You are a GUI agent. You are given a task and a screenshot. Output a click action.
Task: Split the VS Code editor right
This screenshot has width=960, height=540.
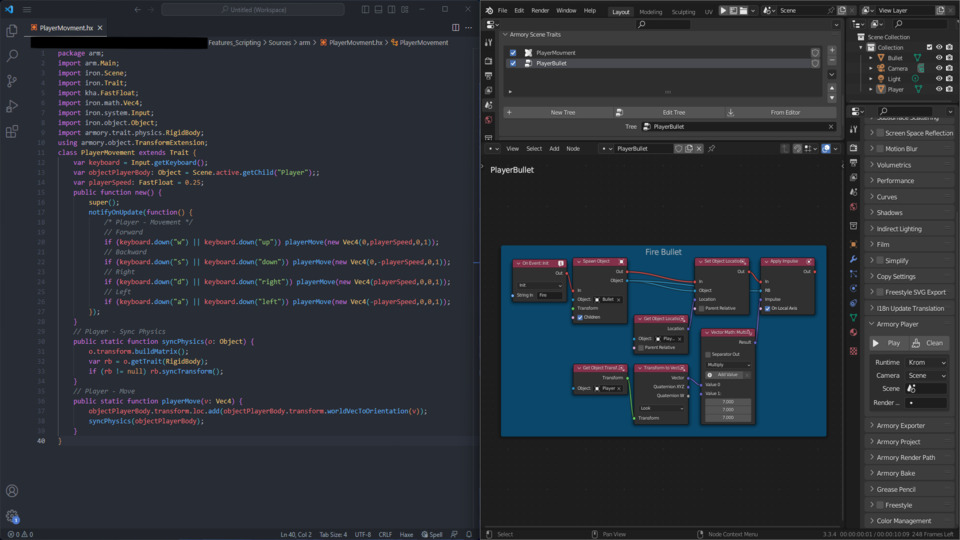click(x=456, y=28)
